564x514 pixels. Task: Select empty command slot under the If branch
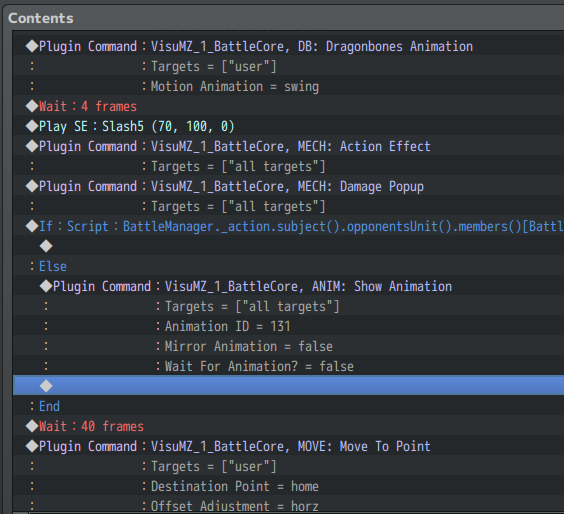[x=288, y=246]
